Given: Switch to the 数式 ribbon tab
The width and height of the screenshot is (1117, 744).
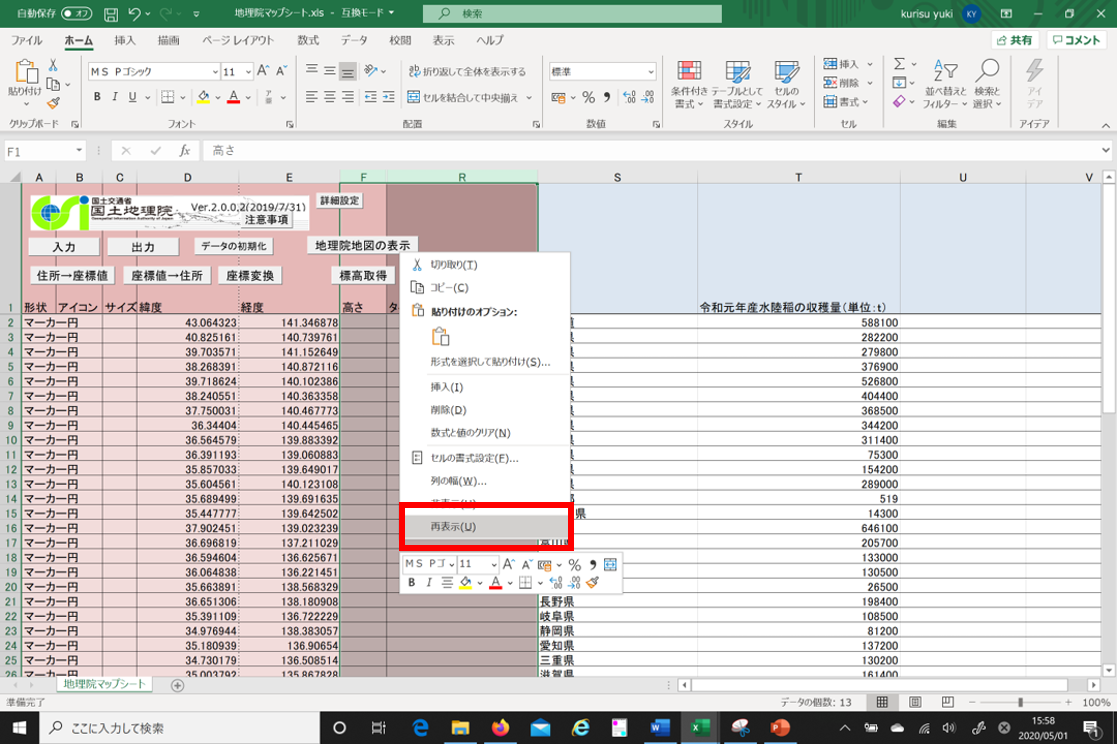Looking at the screenshot, I should (x=308, y=41).
